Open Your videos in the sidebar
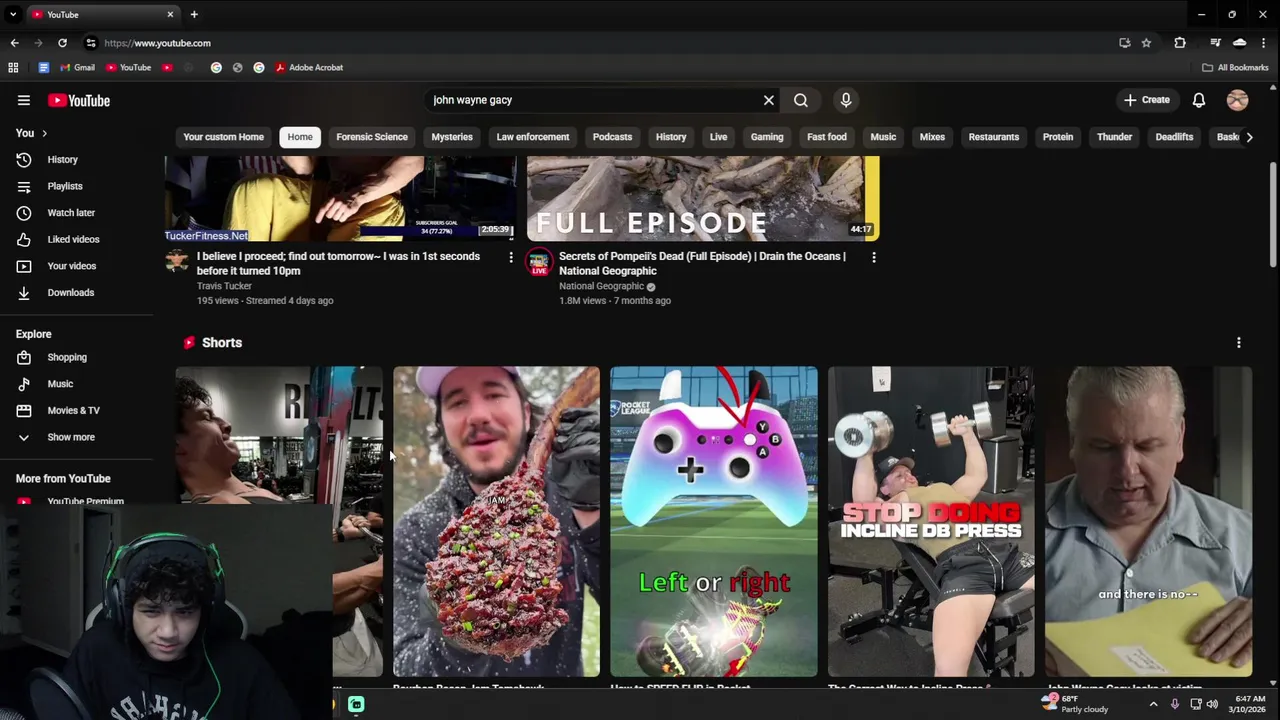The image size is (1280, 720). coord(78,266)
